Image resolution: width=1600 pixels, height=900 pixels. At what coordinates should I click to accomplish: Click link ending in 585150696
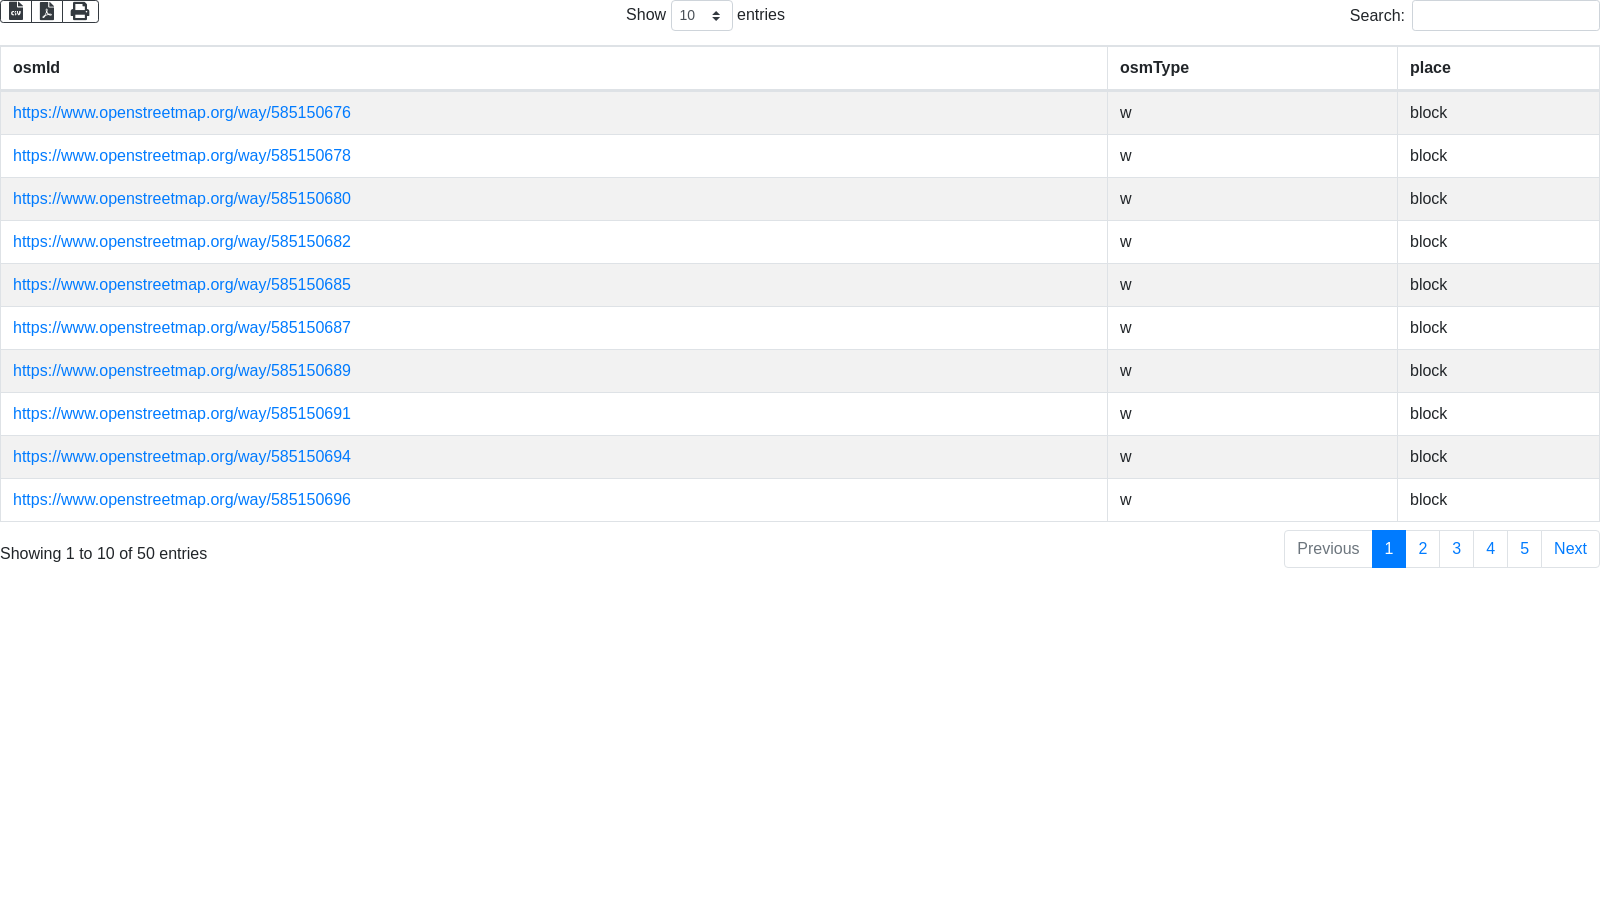[x=182, y=500]
